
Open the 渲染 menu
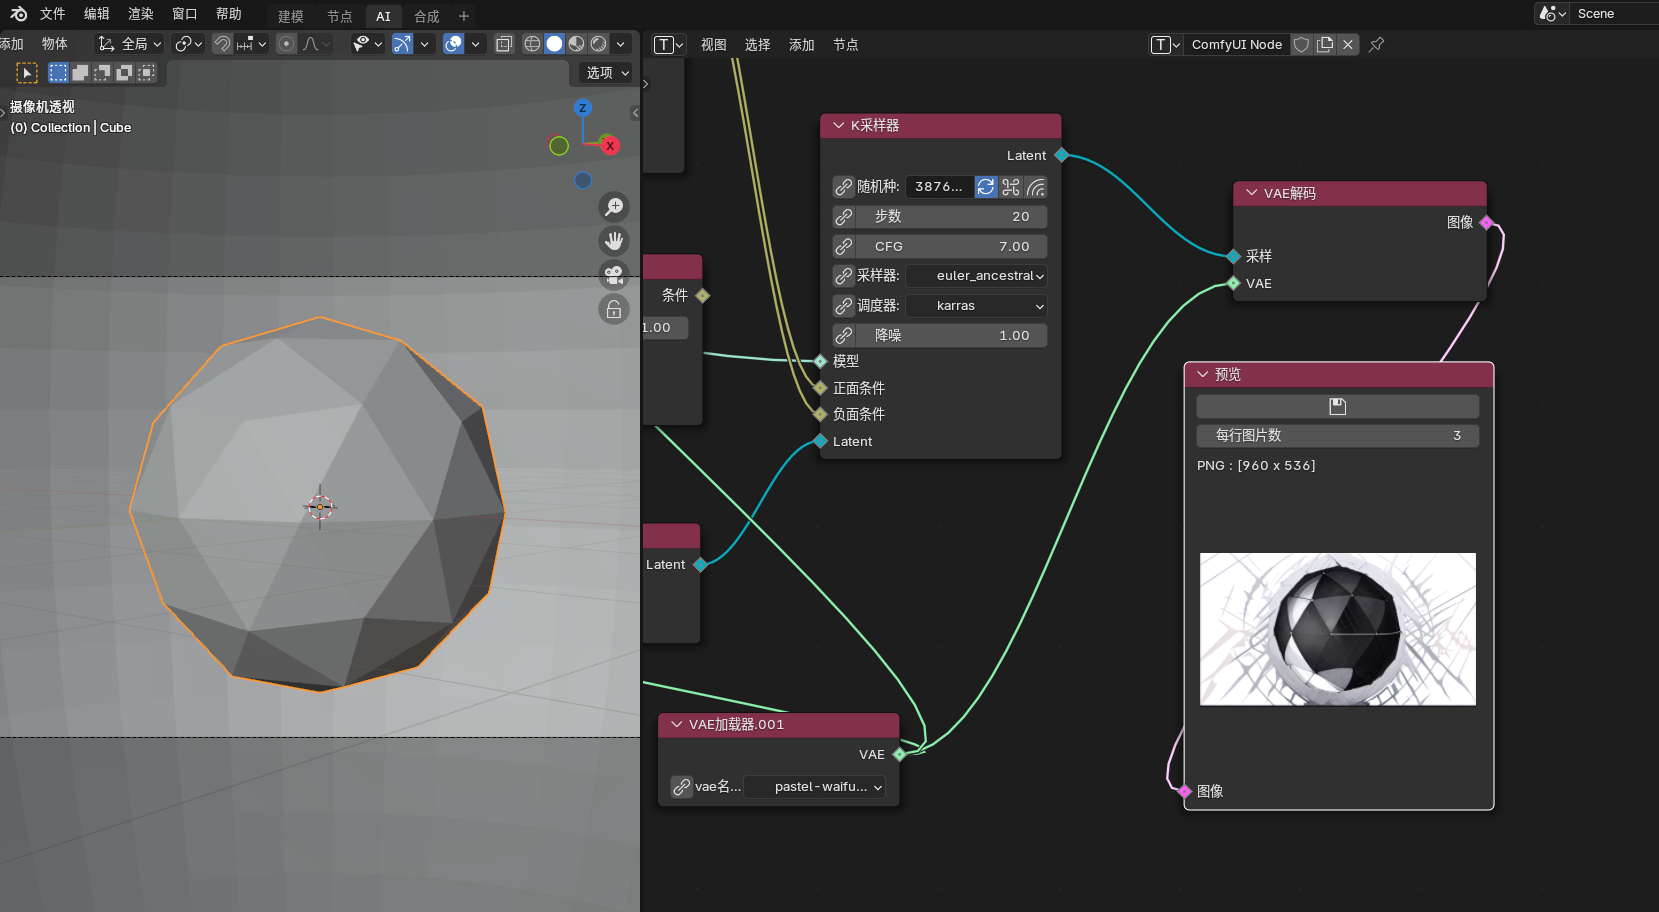pyautogui.click(x=141, y=14)
